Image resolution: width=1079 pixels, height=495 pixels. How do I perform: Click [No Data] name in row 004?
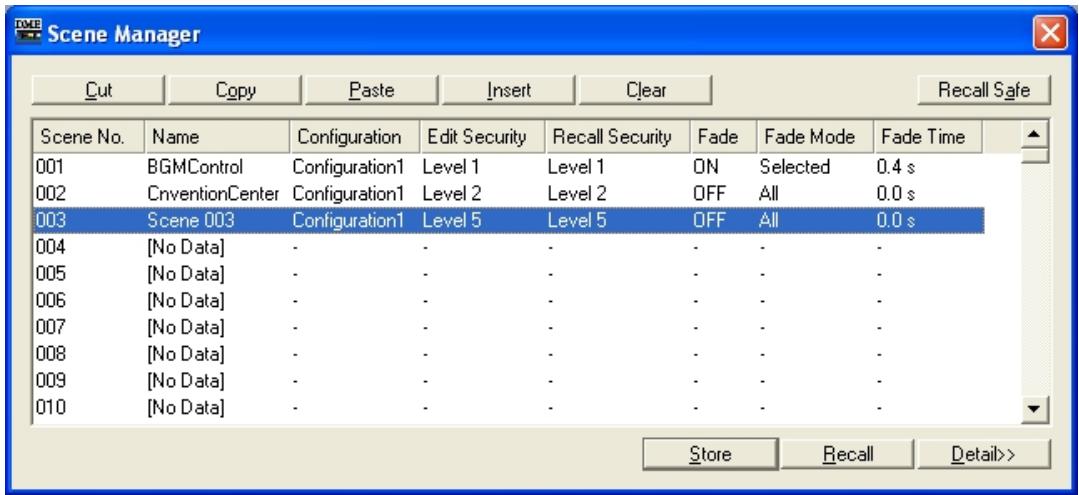click(186, 247)
